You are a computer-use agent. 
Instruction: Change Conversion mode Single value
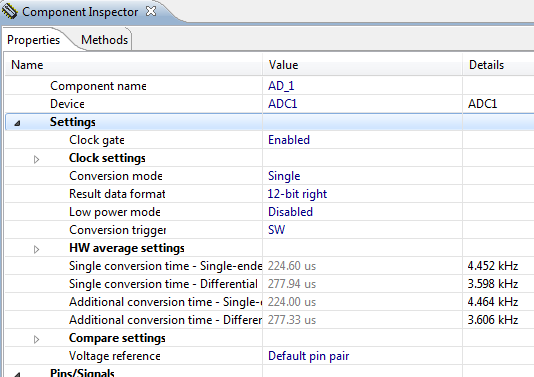tap(362, 176)
